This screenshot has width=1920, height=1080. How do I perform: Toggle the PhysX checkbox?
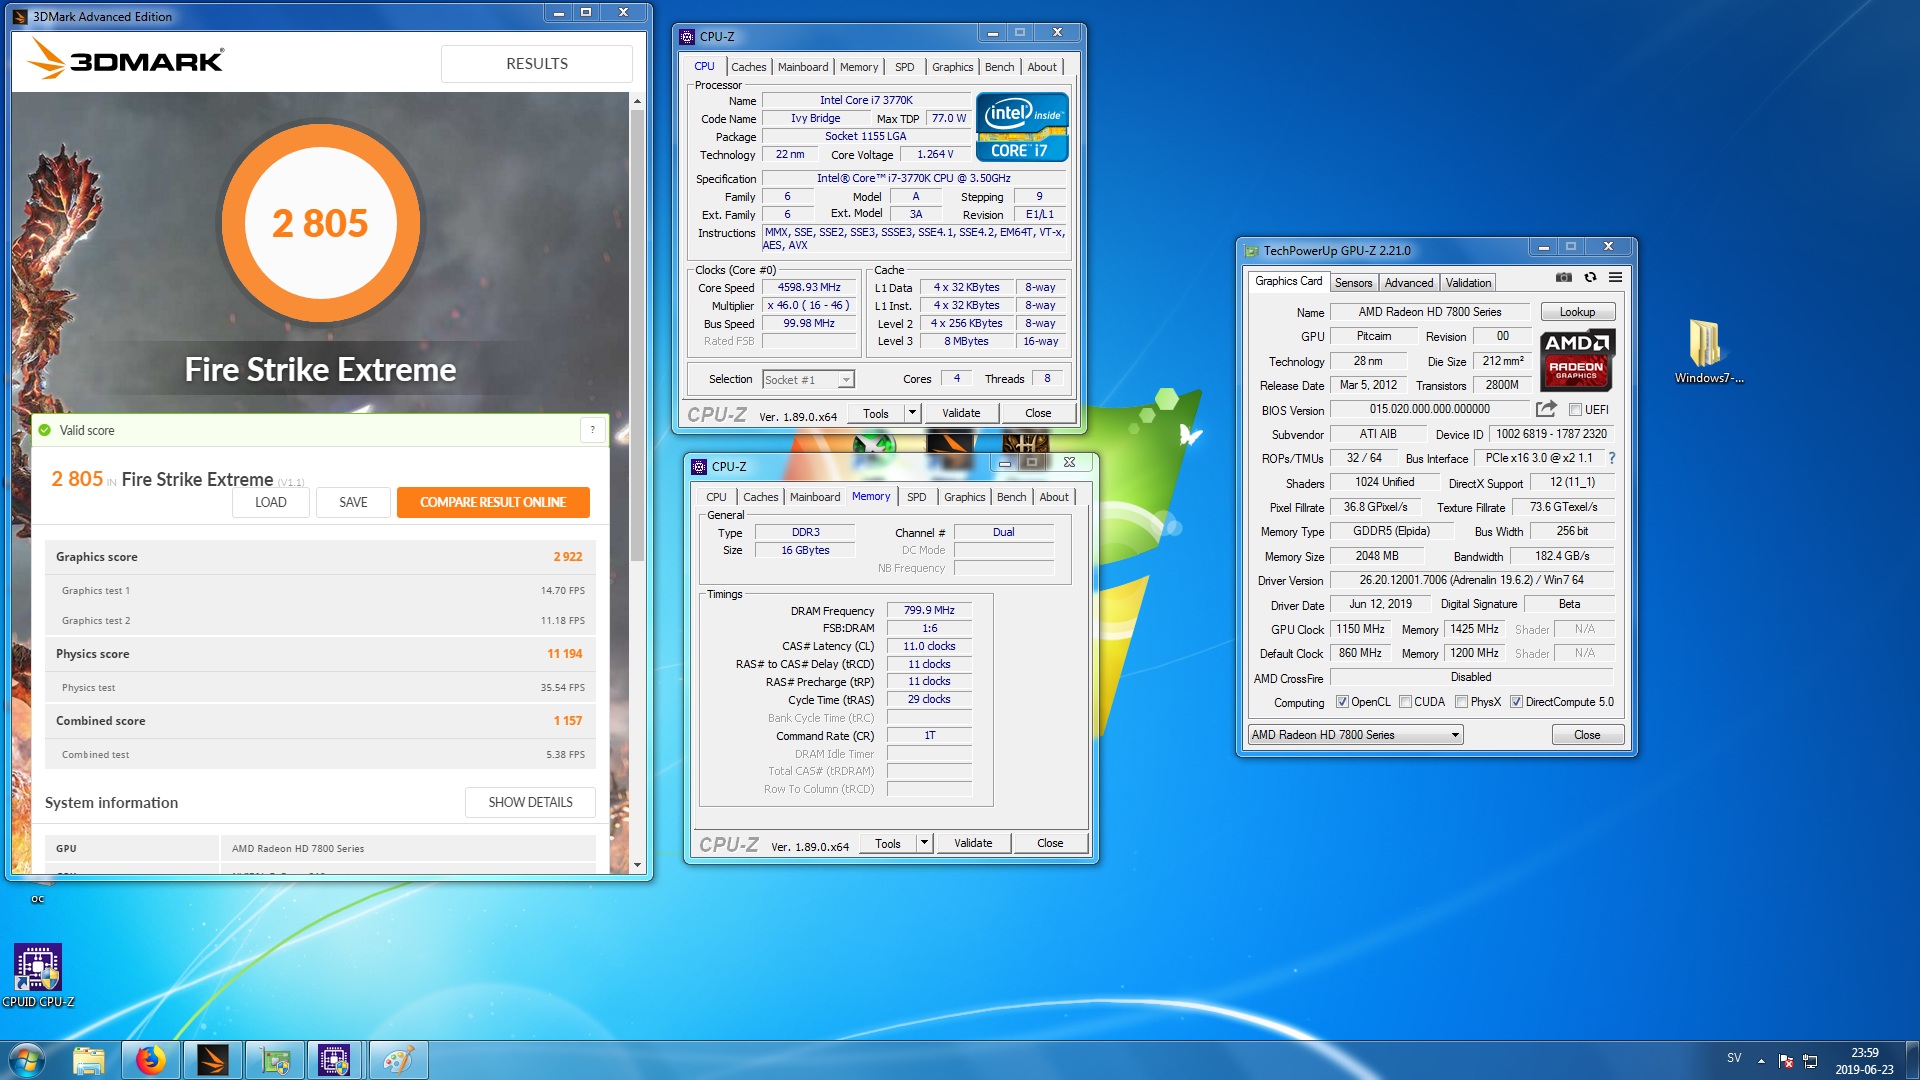pyautogui.click(x=1462, y=702)
